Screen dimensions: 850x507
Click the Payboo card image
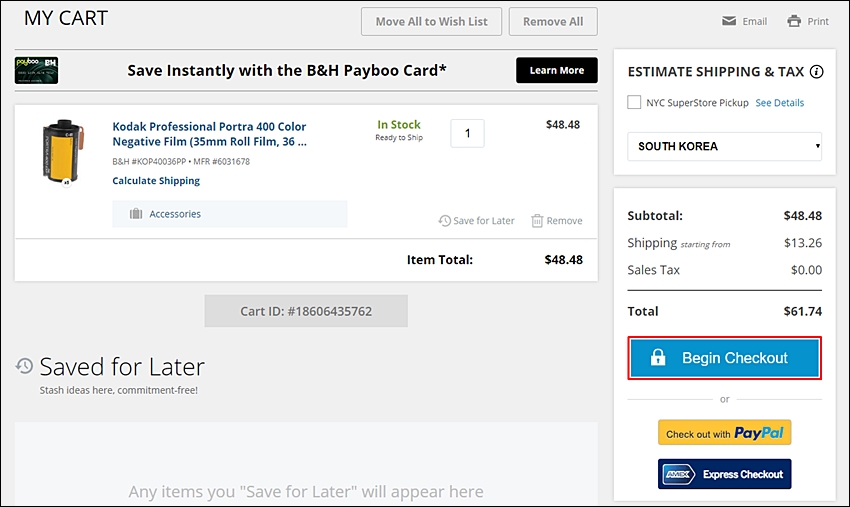tap(36, 70)
